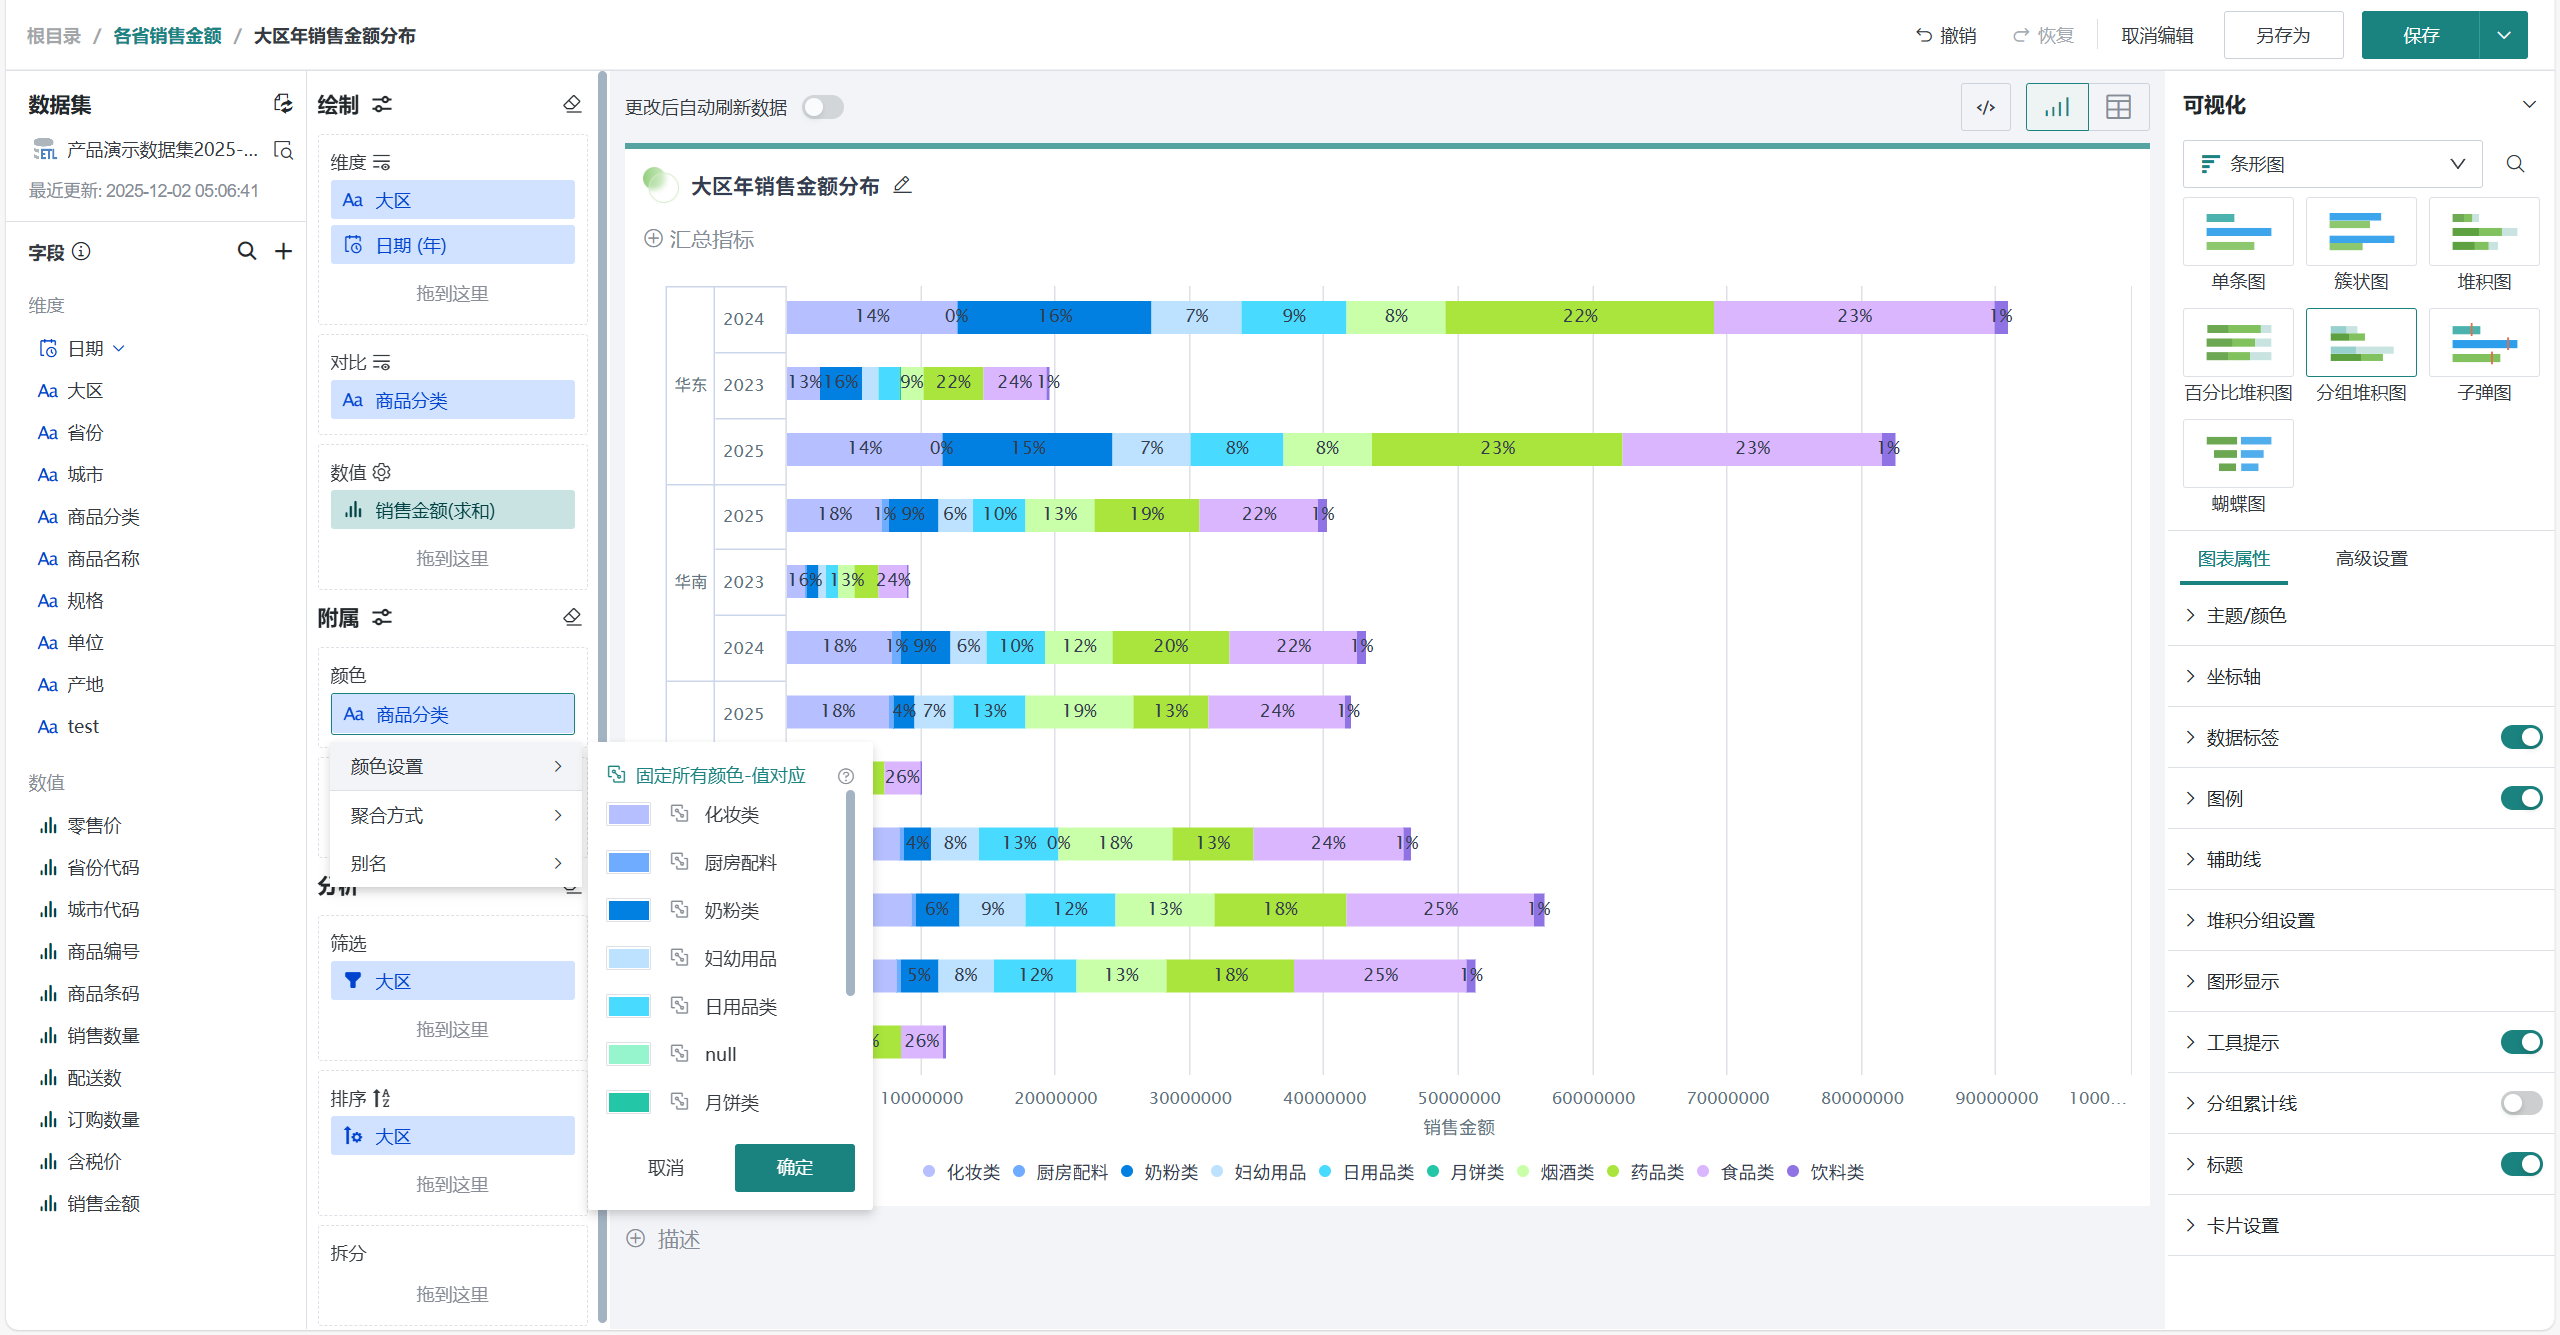Search chart types with magnifier icon
Viewport: 2560px width, 1335px height.
point(2515,164)
